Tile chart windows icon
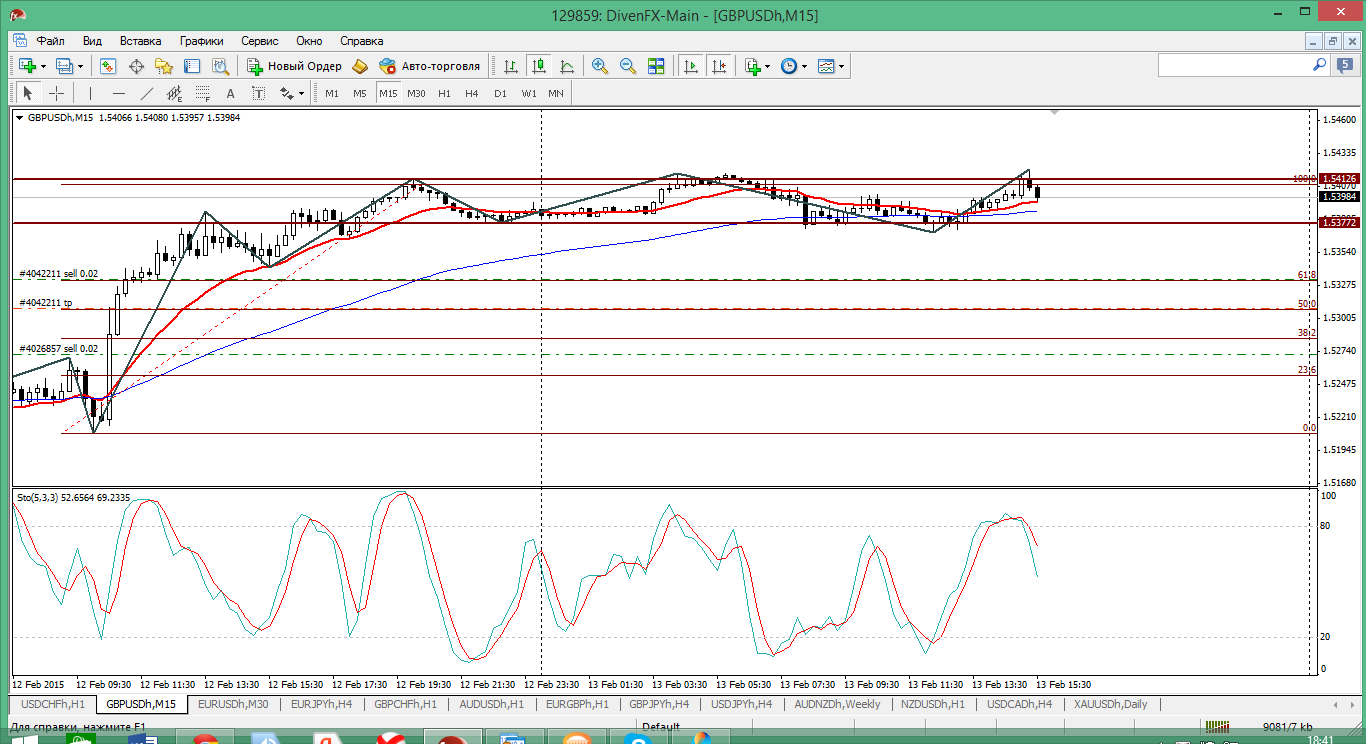The width and height of the screenshot is (1370, 744). click(656, 66)
